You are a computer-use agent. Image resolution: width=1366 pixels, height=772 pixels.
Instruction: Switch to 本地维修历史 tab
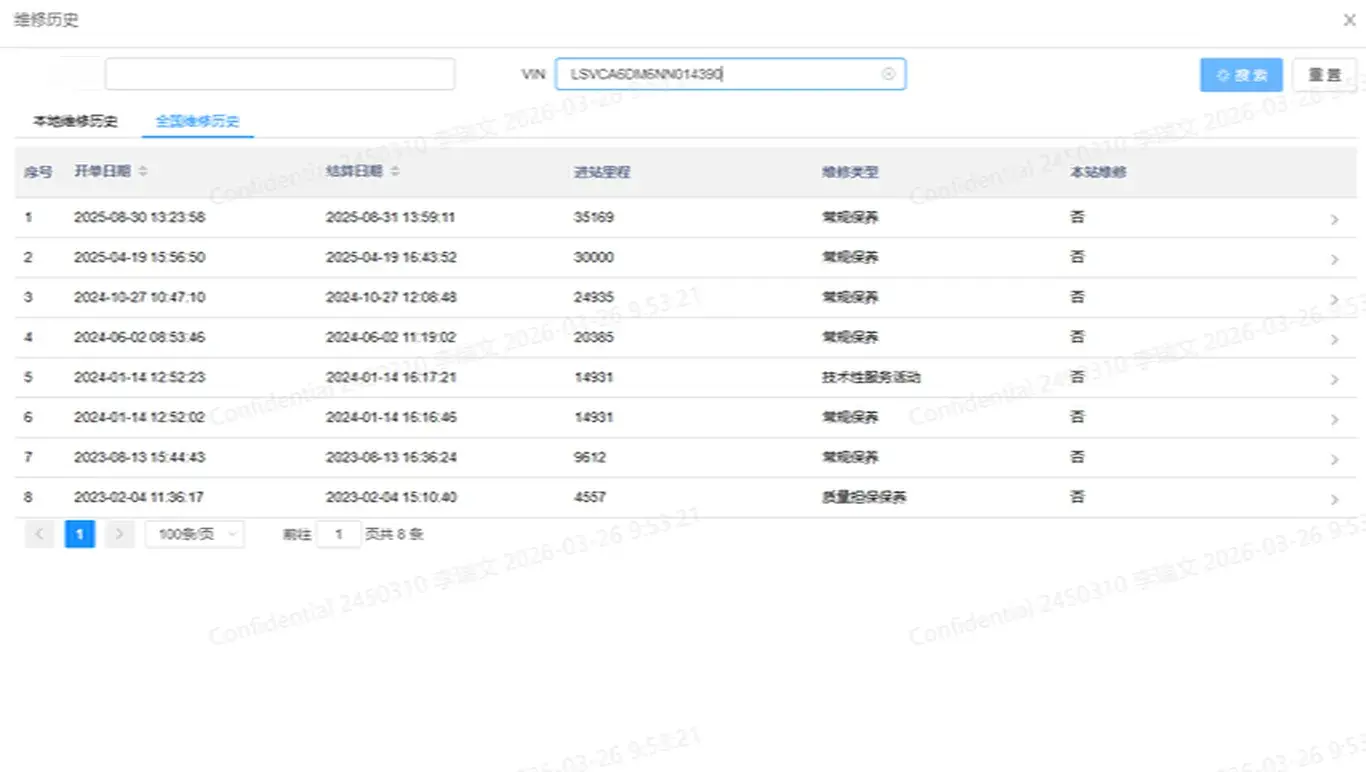75,122
